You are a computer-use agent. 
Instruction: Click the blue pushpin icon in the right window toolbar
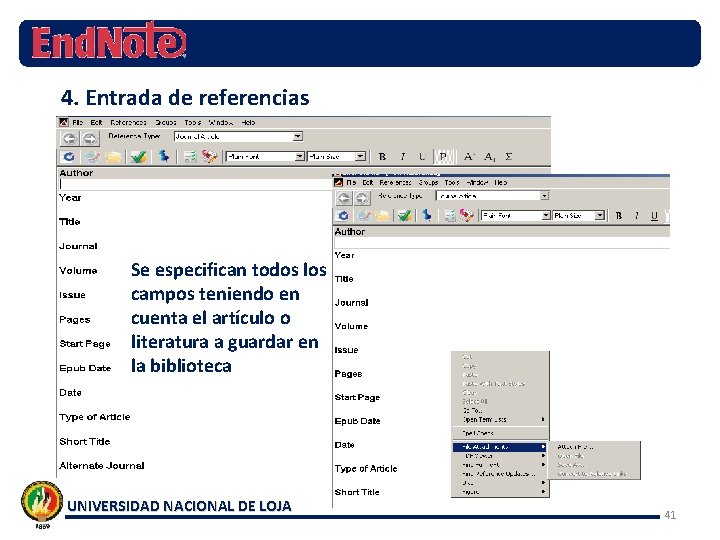click(x=427, y=215)
